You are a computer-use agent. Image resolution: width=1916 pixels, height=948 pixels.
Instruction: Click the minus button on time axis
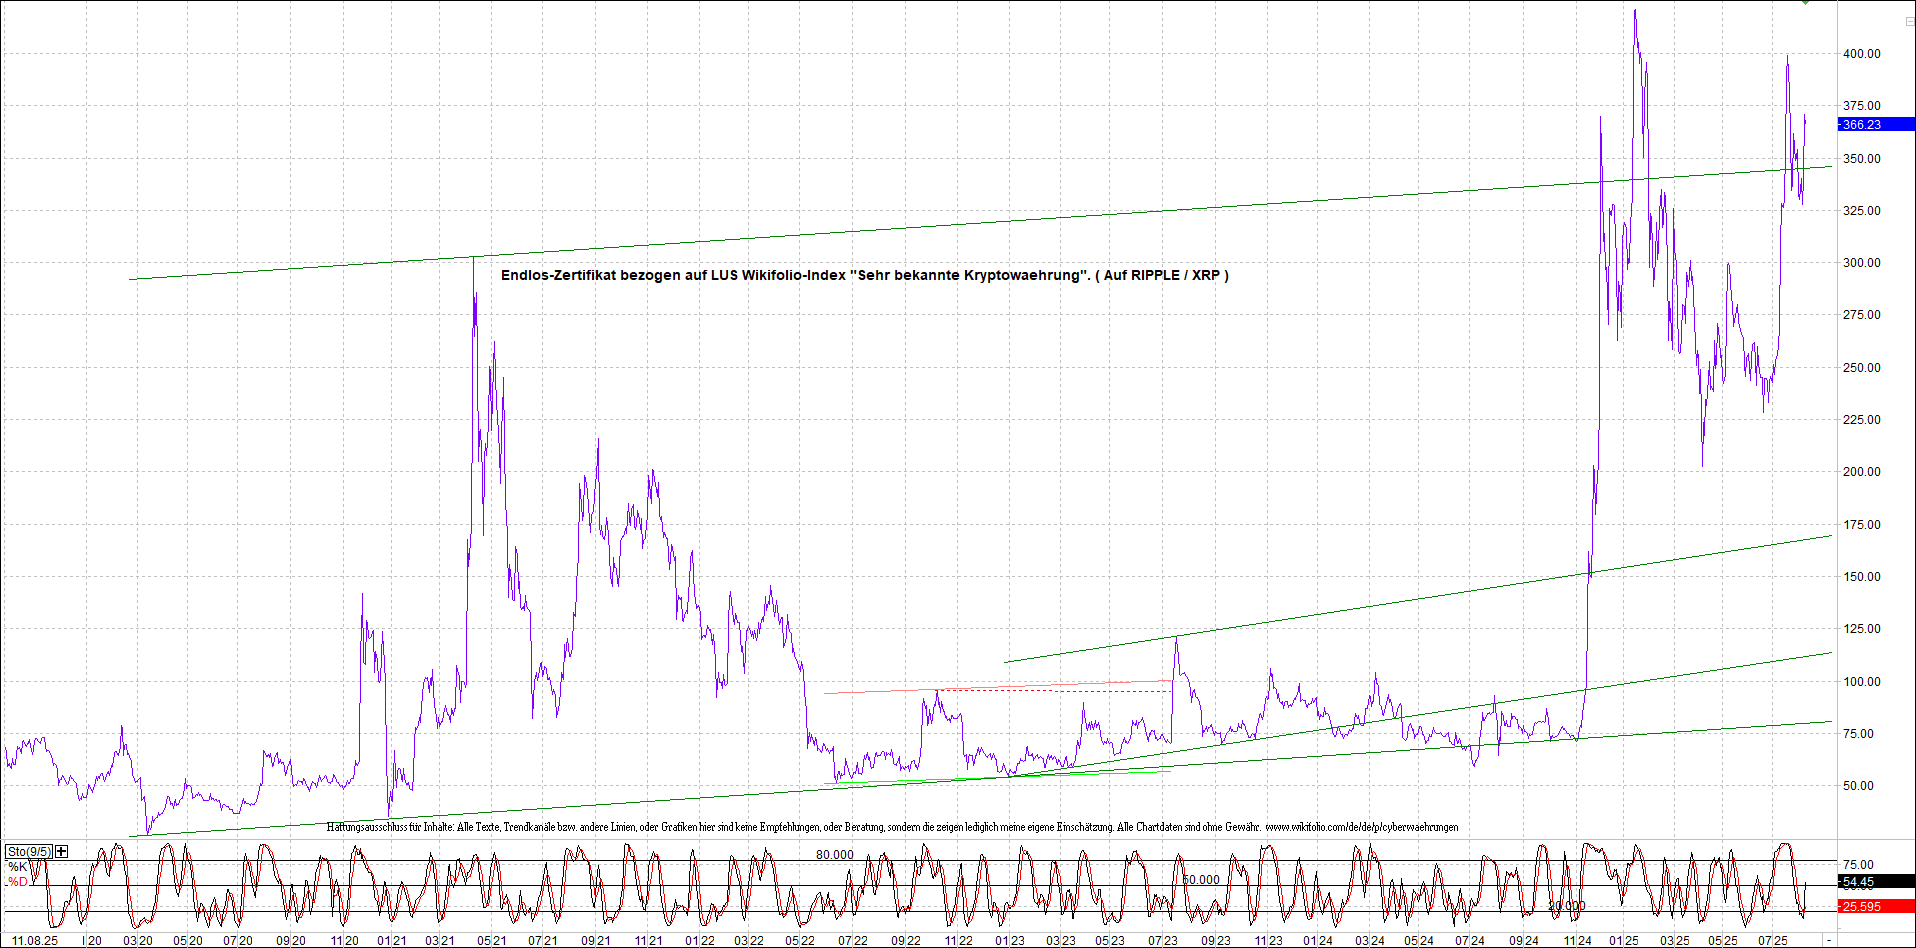coord(1829,941)
